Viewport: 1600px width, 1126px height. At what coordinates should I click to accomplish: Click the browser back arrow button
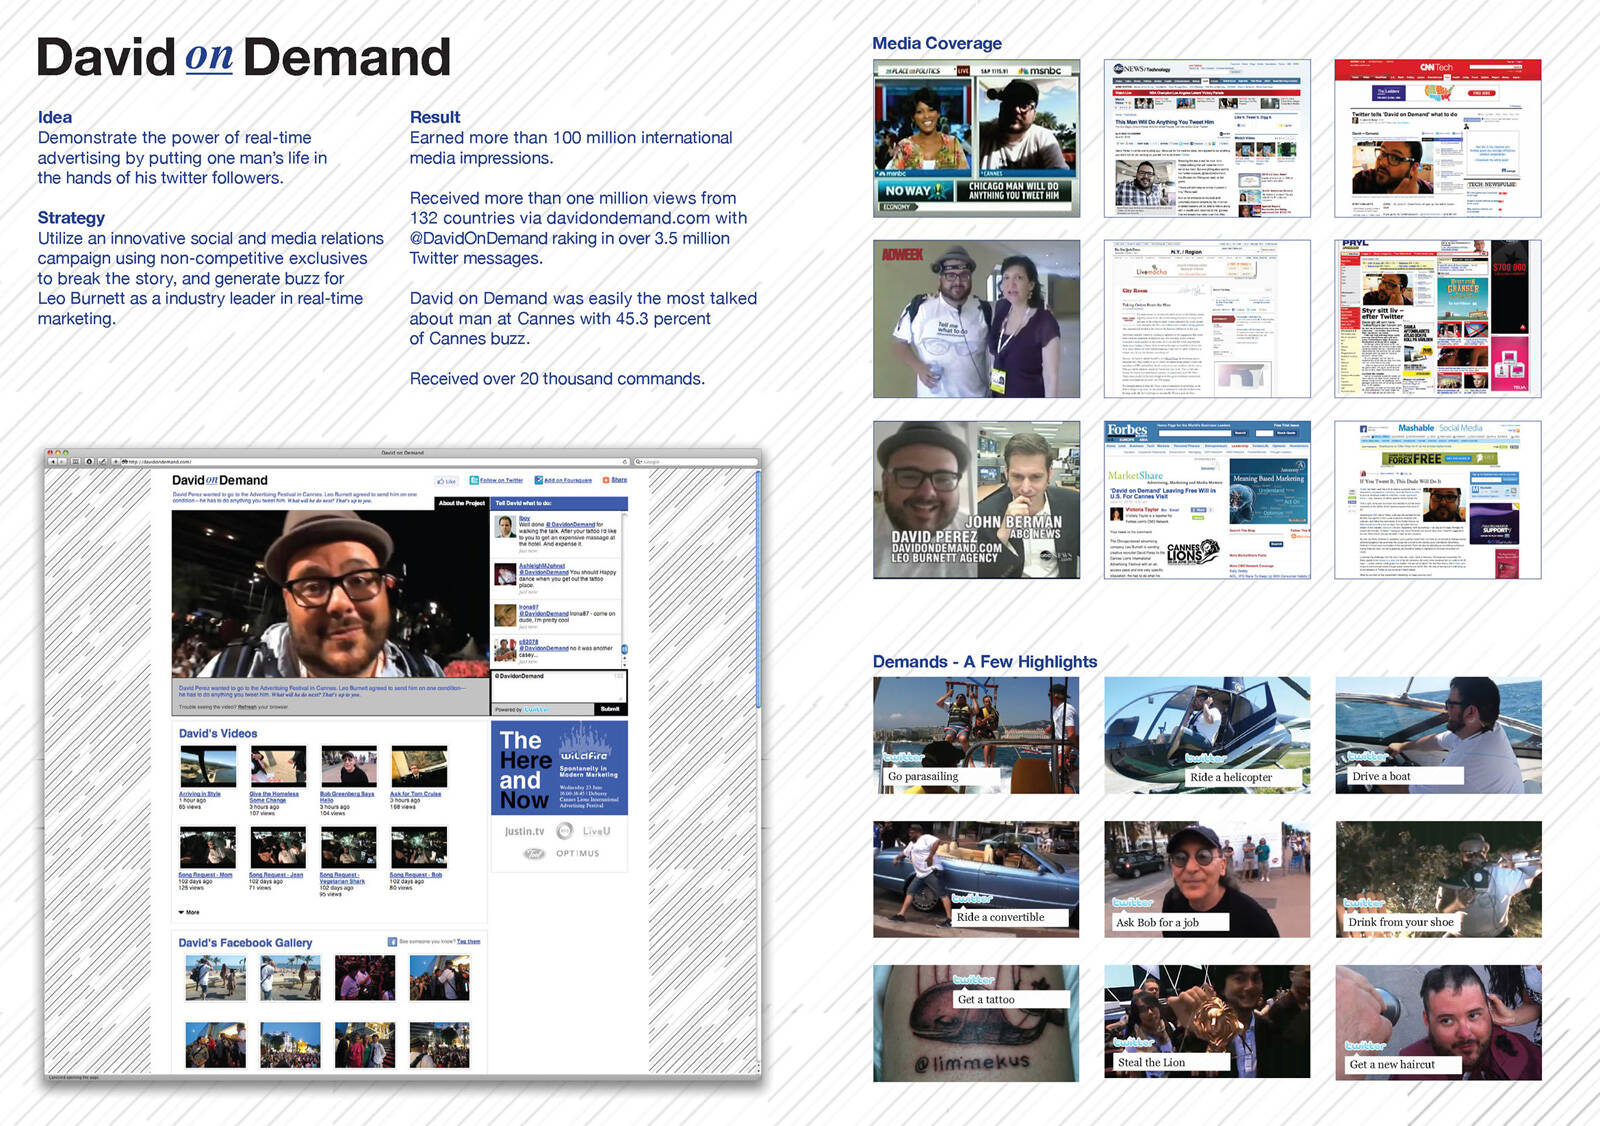(53, 461)
